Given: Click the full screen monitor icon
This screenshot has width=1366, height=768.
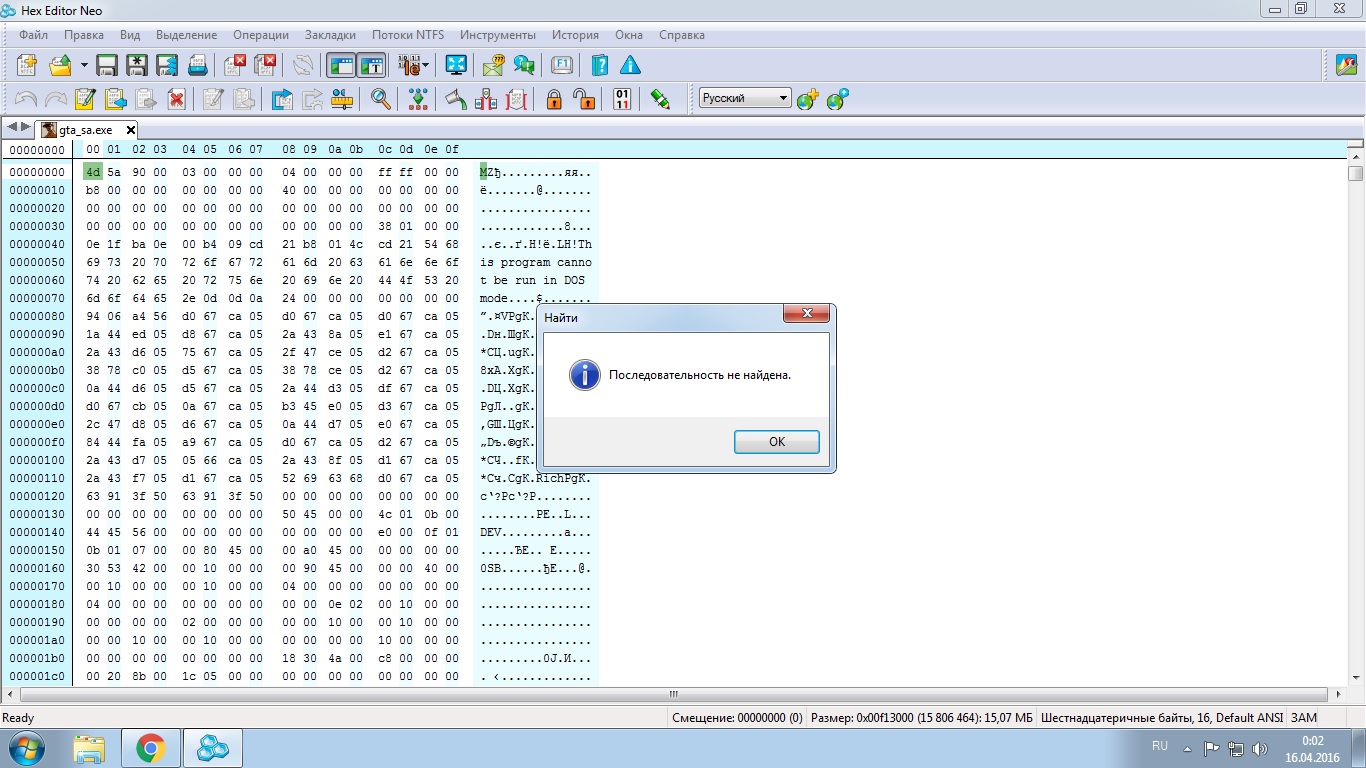Looking at the screenshot, I should (x=456, y=66).
